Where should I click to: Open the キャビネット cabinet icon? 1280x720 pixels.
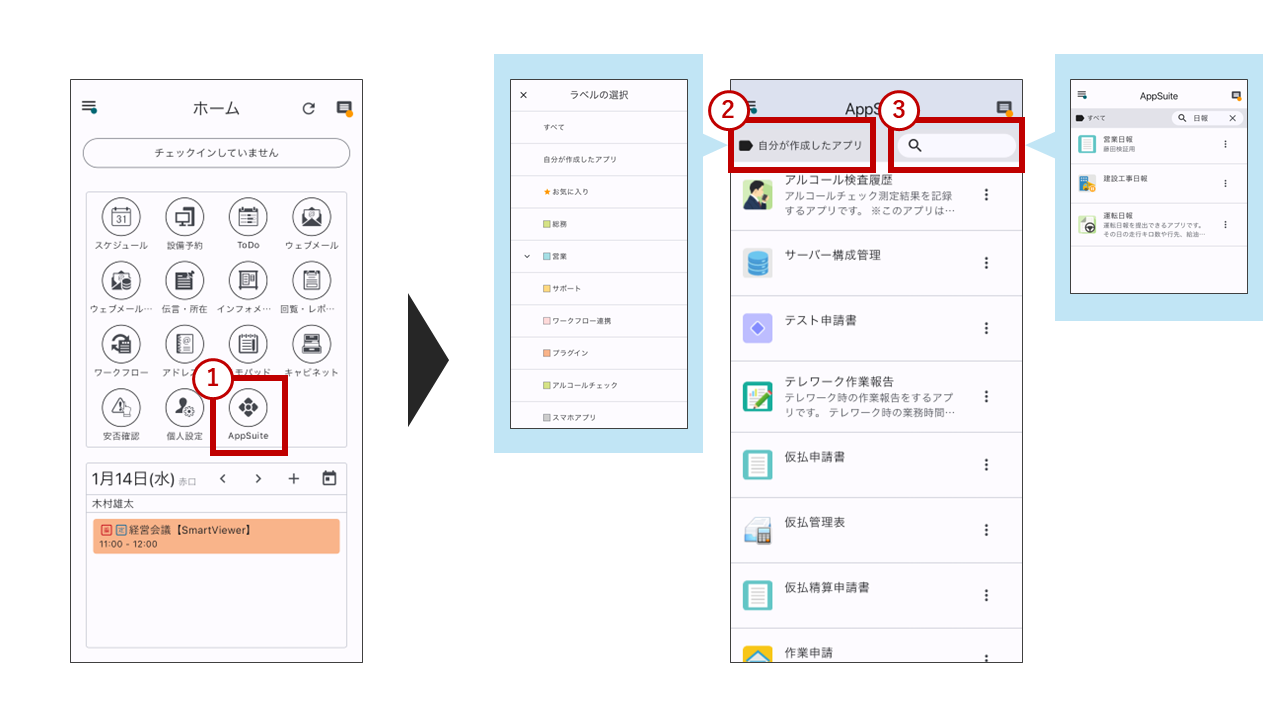click(x=311, y=345)
